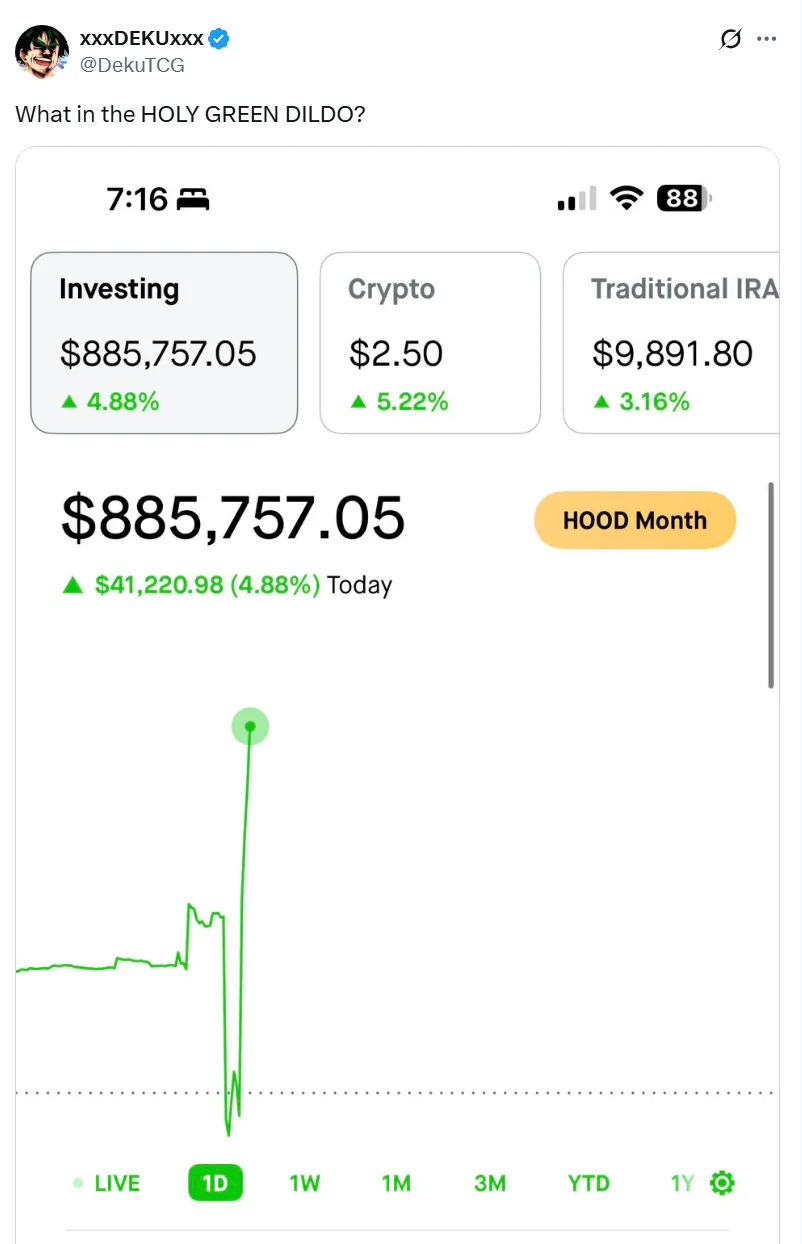Click the blue verified badge

[220, 39]
